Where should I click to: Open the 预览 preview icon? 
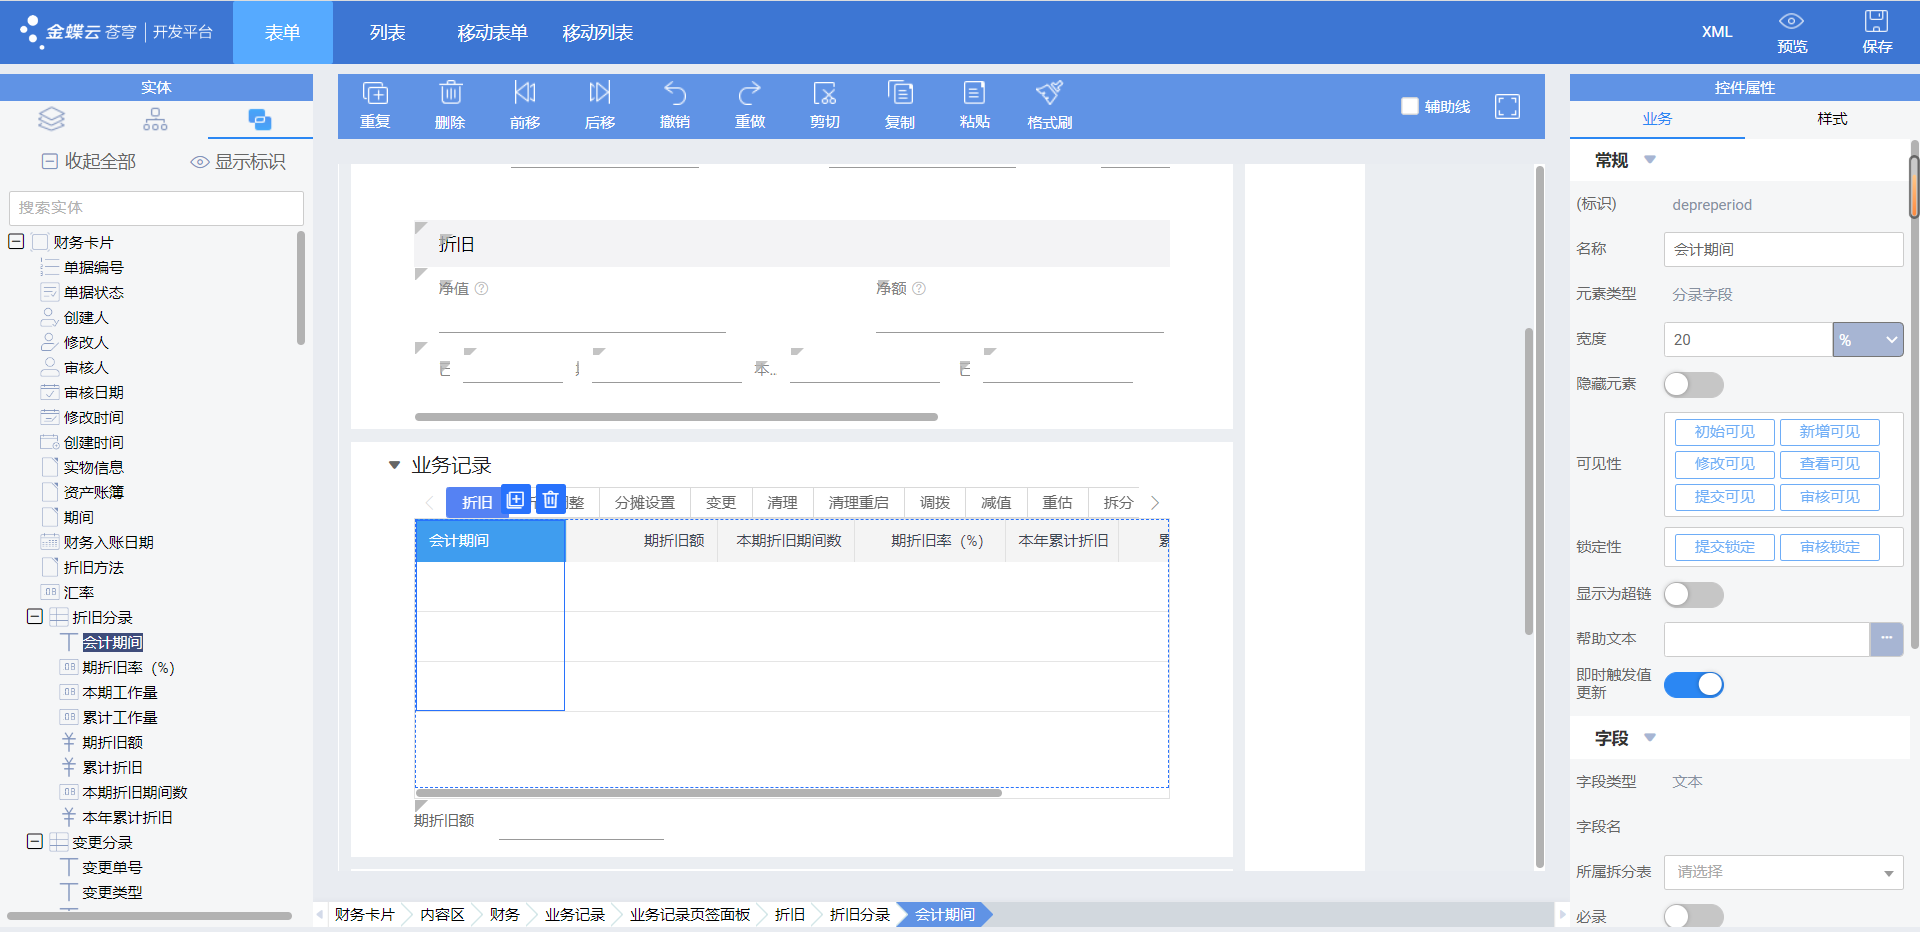pyautogui.click(x=1792, y=33)
